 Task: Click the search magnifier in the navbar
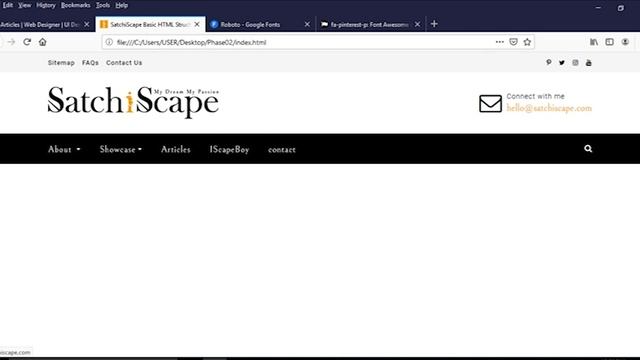(588, 149)
